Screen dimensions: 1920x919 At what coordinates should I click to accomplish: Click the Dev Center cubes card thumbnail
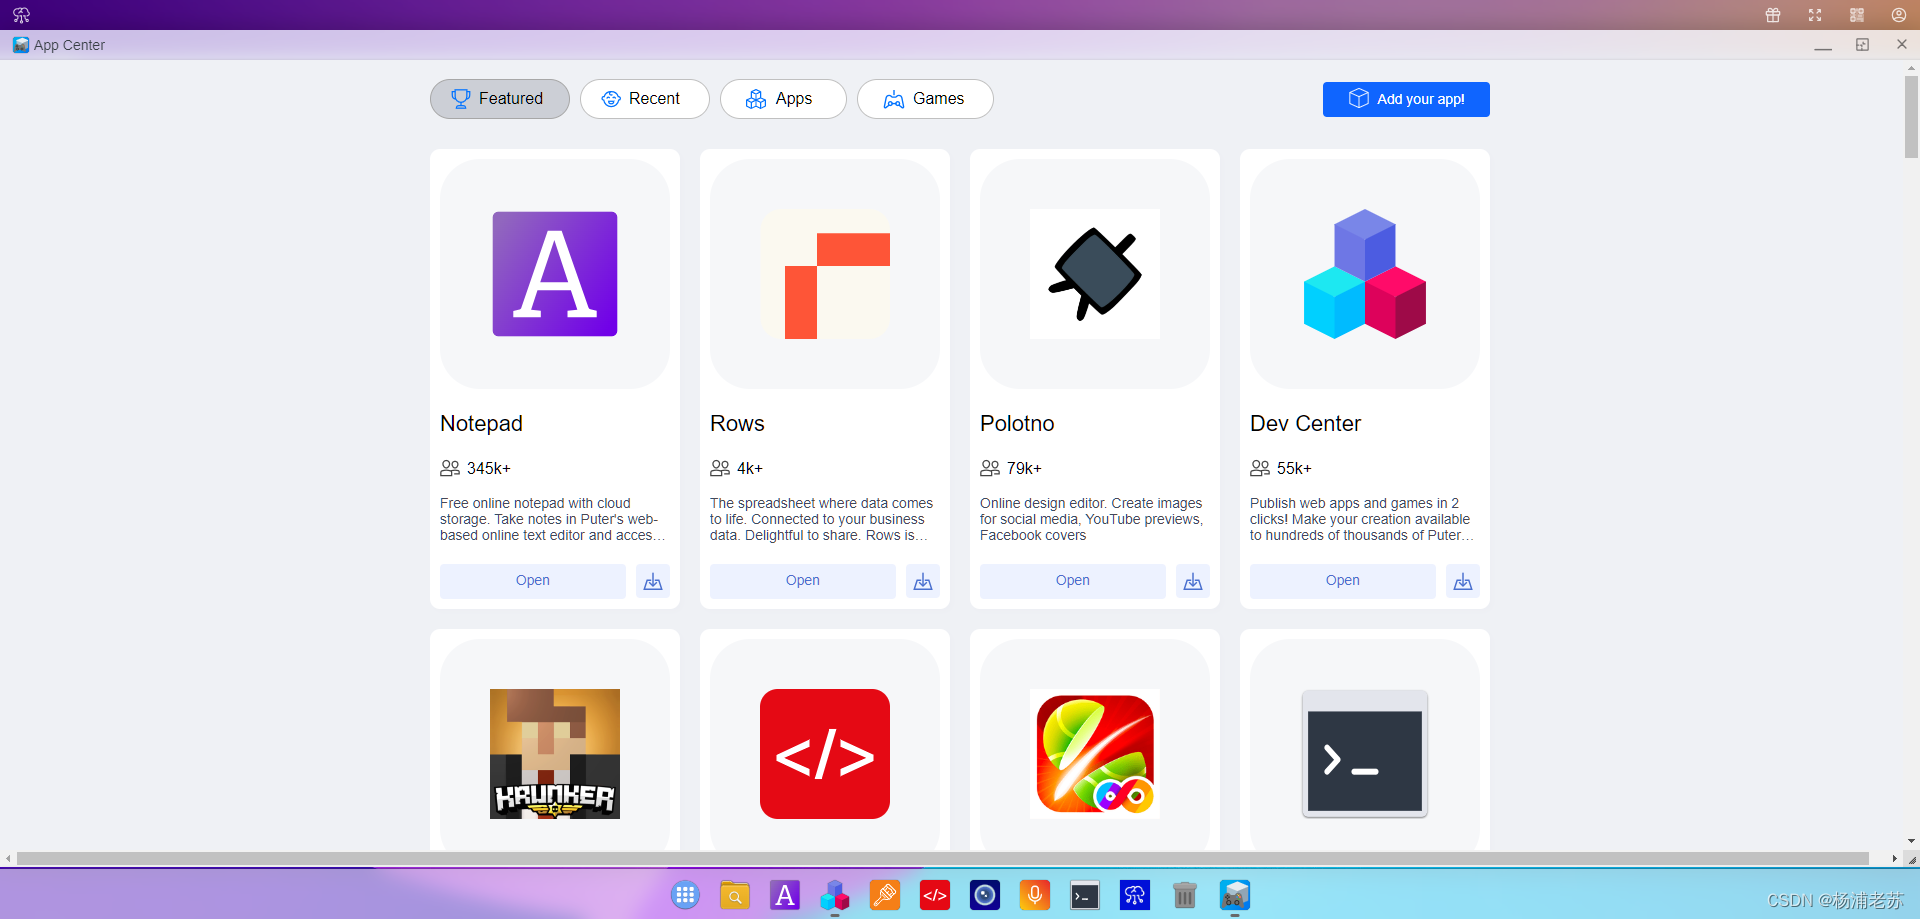(1365, 274)
